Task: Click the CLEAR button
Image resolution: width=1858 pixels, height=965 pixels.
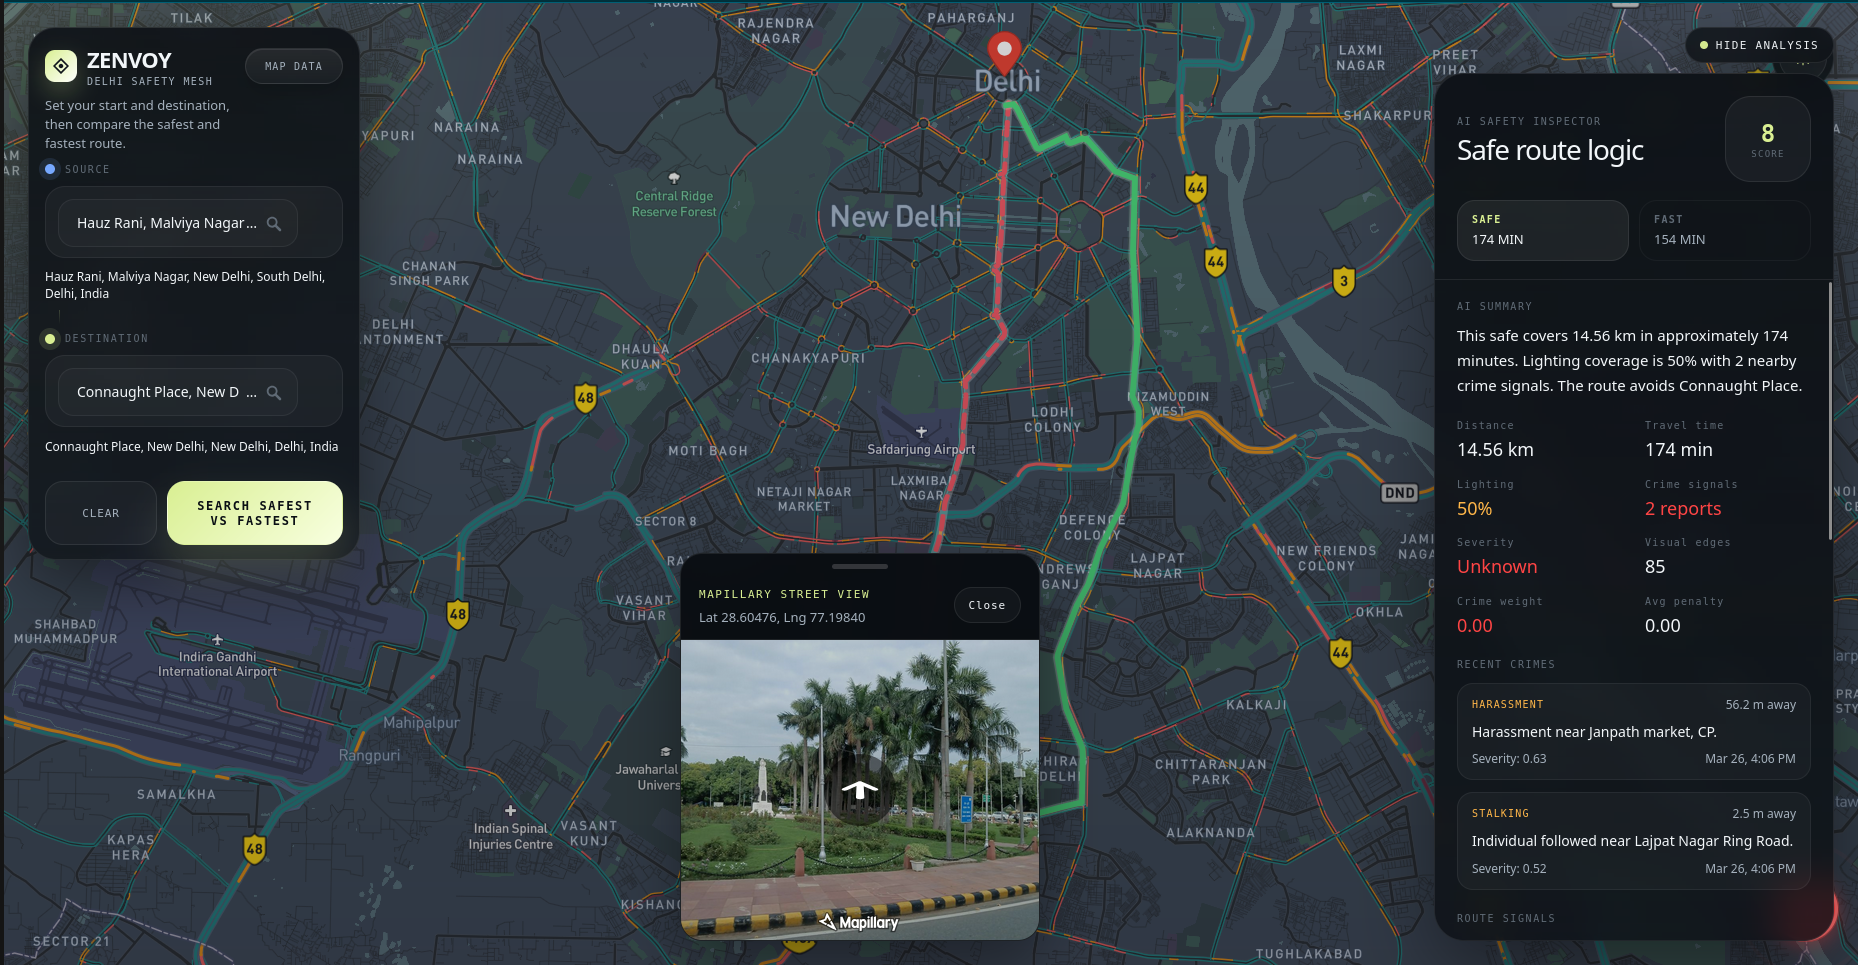Action: (x=101, y=513)
